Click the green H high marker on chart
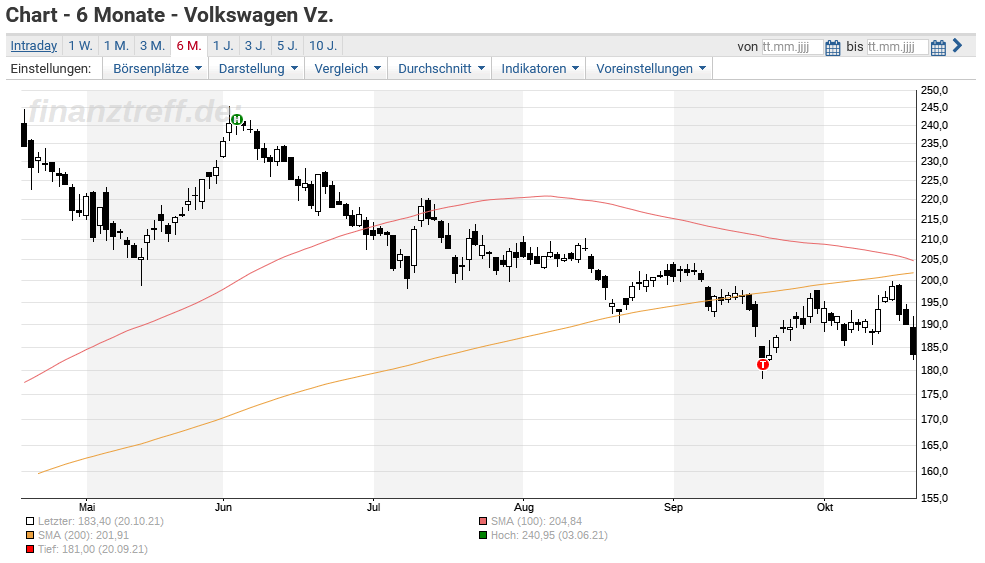Screen dimensions: 985x563 237,119
